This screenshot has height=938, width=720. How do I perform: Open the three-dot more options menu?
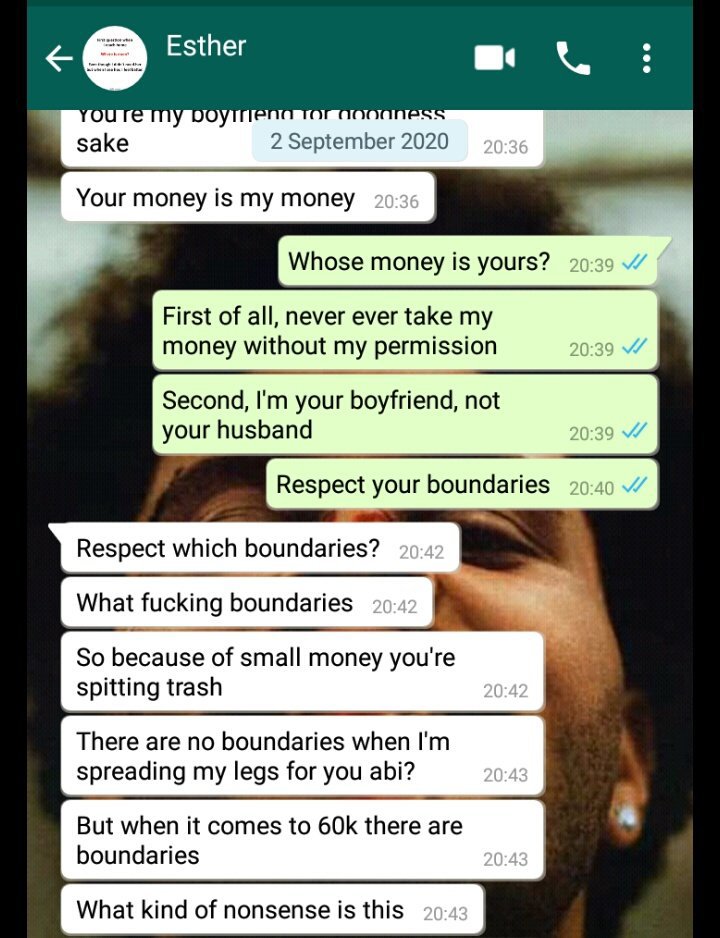[x=646, y=58]
